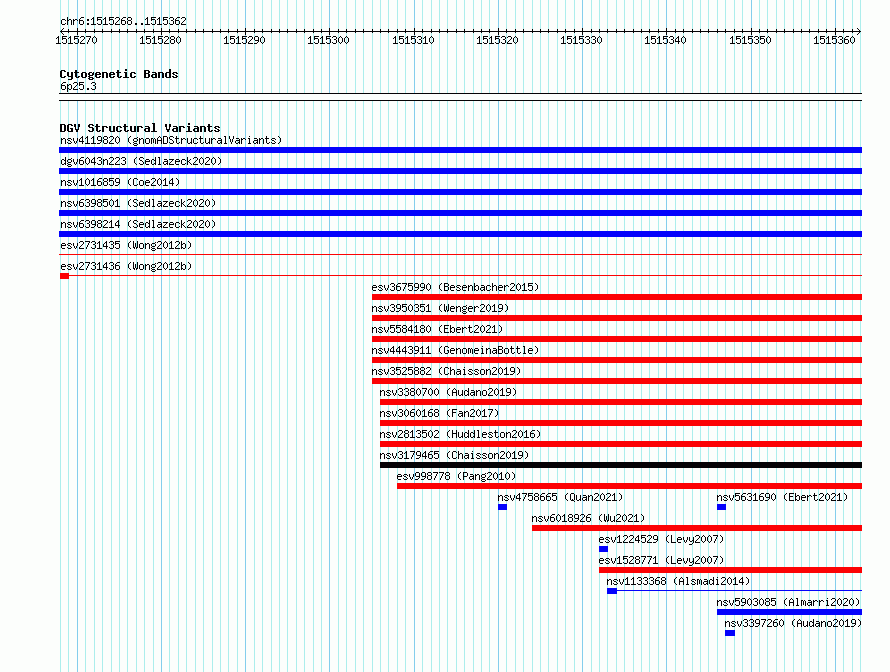The width and height of the screenshot is (890, 672).
Task: Select the red bar under esv3675990
Action: 617,297
